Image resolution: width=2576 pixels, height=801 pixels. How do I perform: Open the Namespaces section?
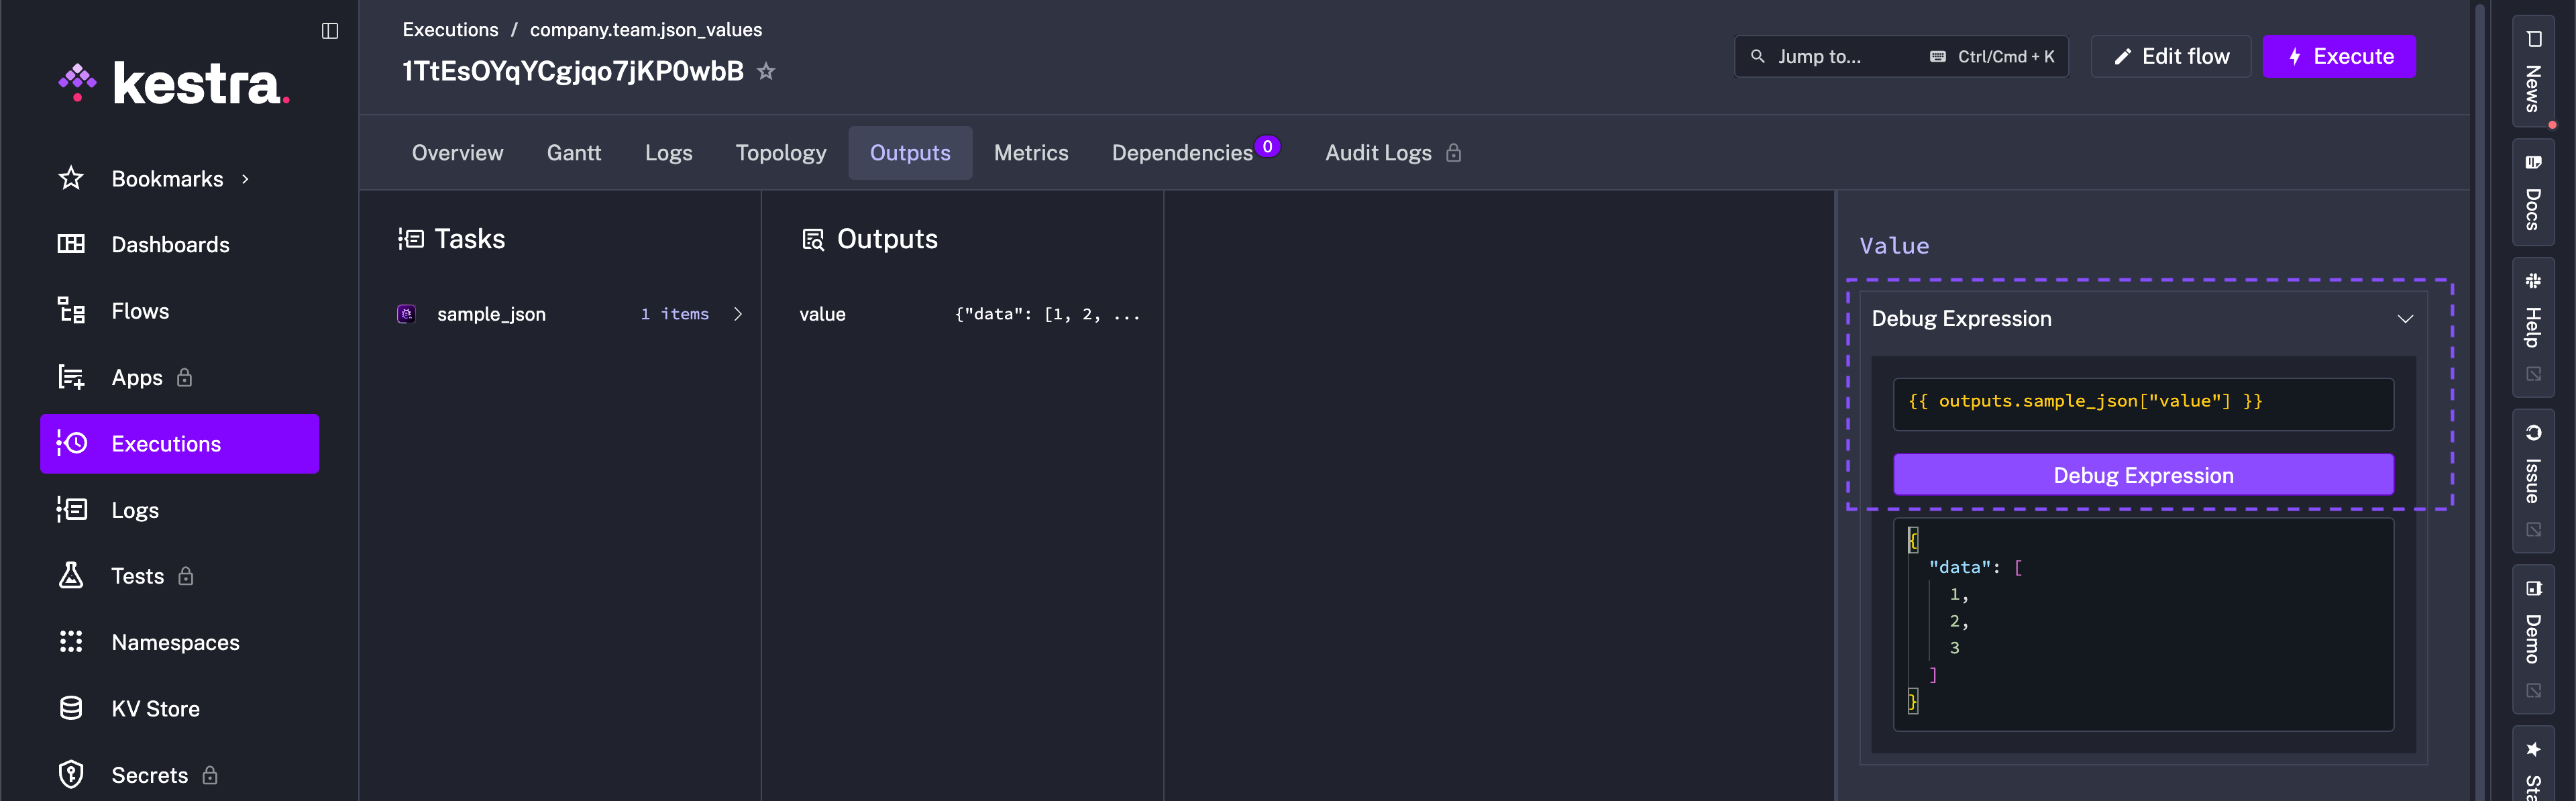(175, 642)
